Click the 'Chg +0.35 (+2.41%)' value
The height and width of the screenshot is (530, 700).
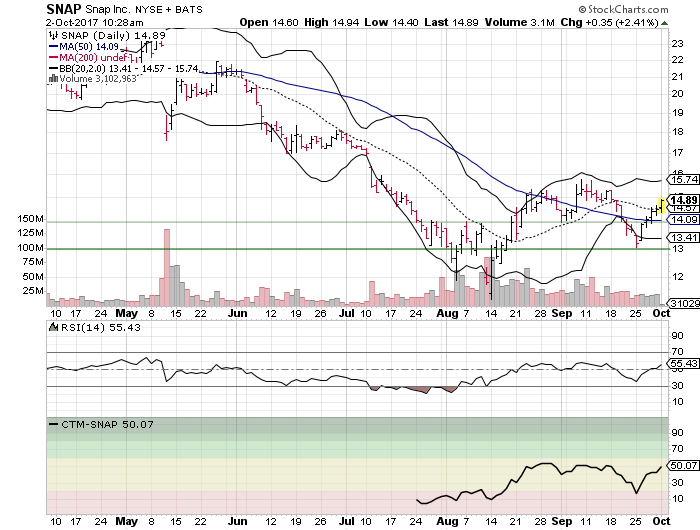[x=609, y=22]
